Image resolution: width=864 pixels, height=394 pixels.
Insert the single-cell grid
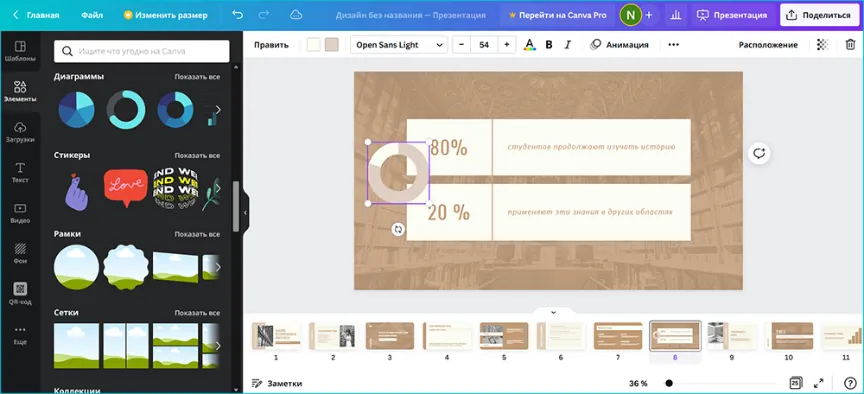point(77,346)
